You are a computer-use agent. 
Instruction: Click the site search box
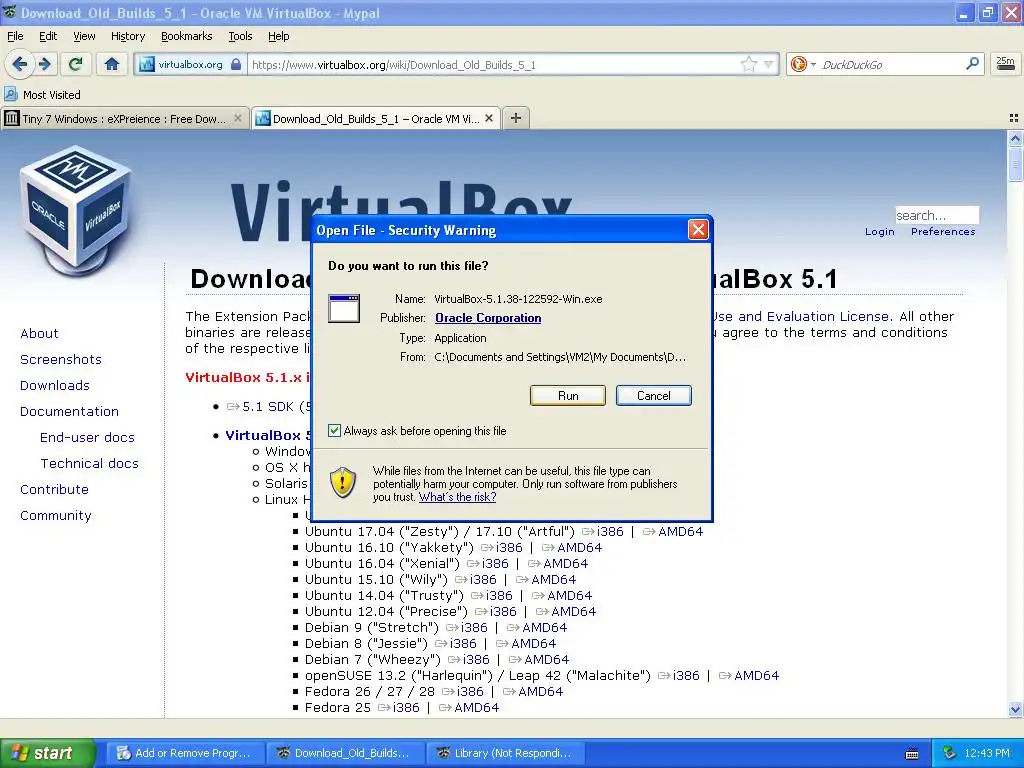point(936,215)
